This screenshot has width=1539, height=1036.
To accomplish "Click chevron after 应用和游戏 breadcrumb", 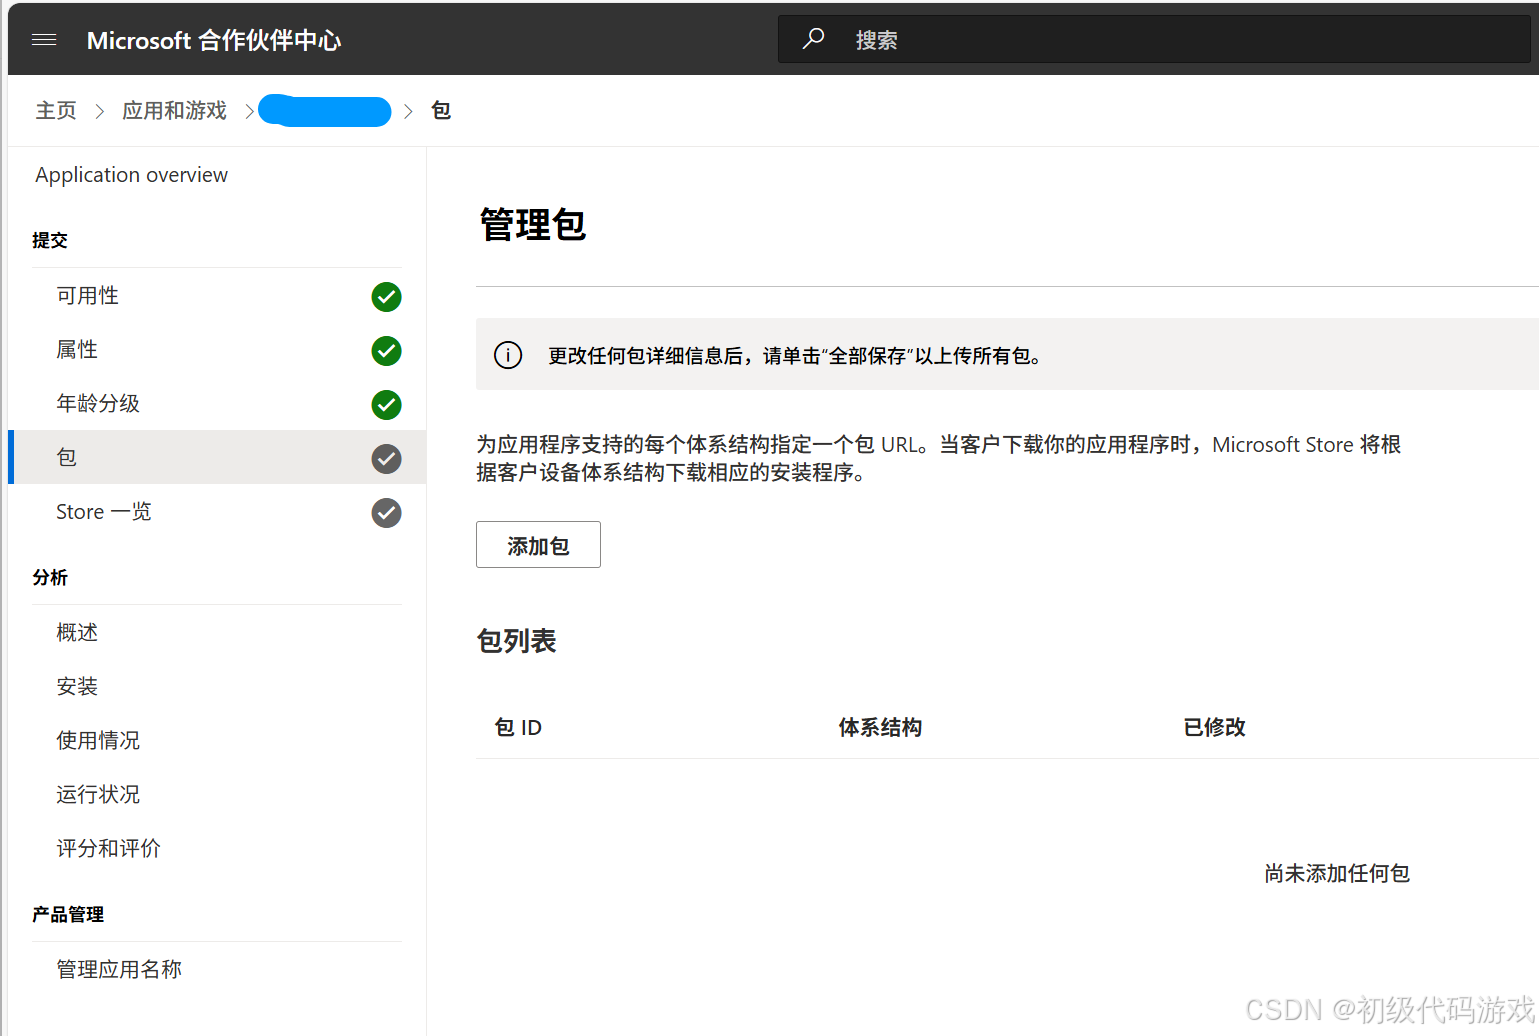I will [x=249, y=111].
